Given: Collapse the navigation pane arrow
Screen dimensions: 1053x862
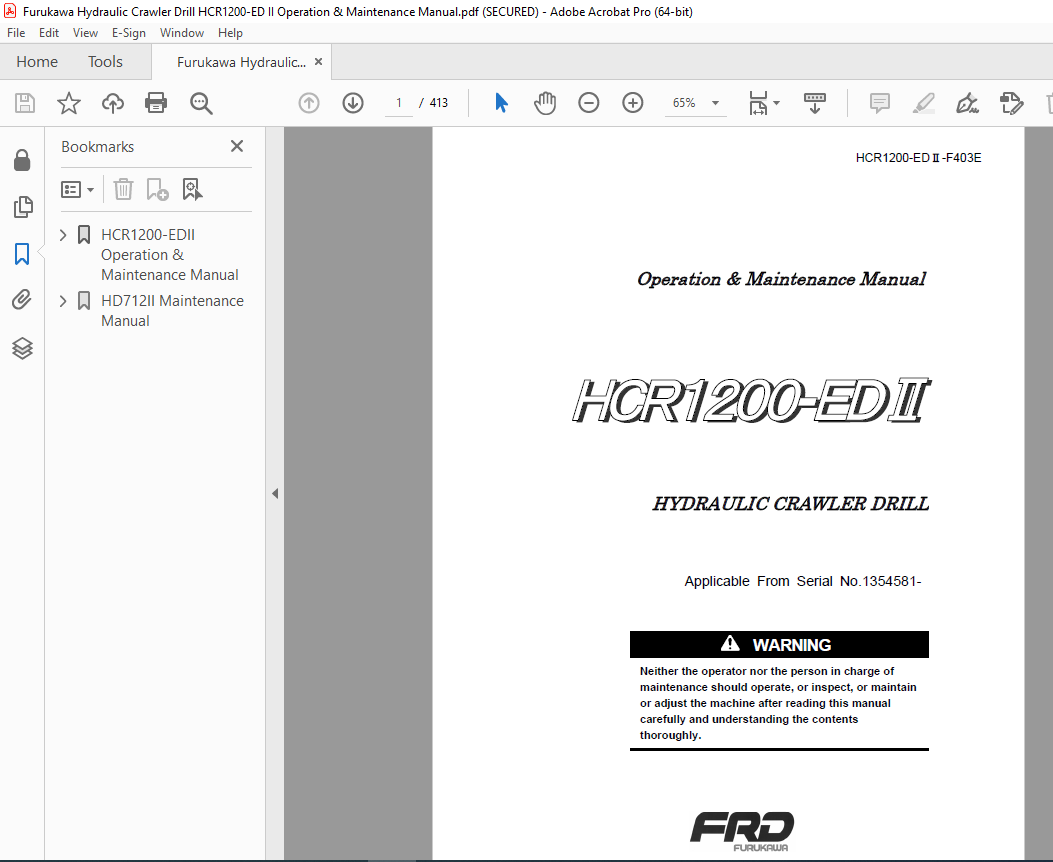Looking at the screenshot, I should pyautogui.click(x=275, y=493).
